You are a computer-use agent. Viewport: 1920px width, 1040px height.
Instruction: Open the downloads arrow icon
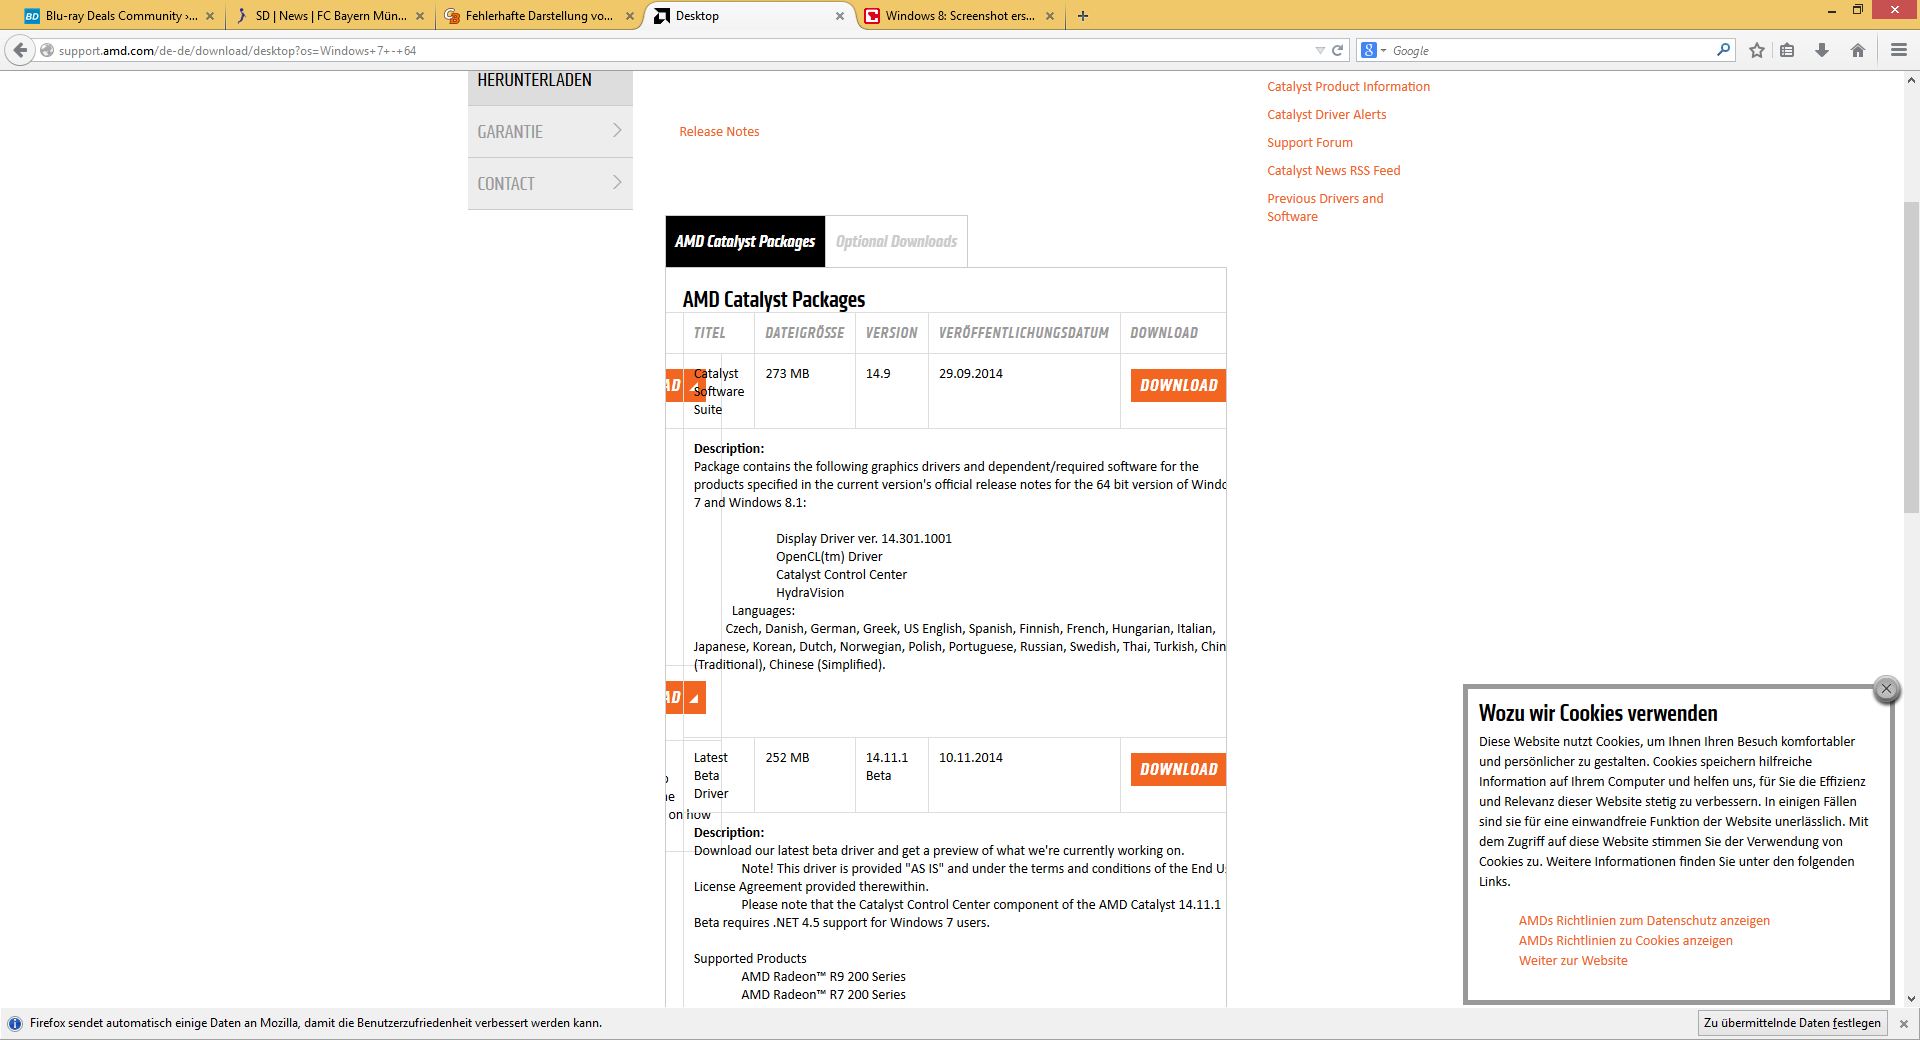click(1822, 50)
